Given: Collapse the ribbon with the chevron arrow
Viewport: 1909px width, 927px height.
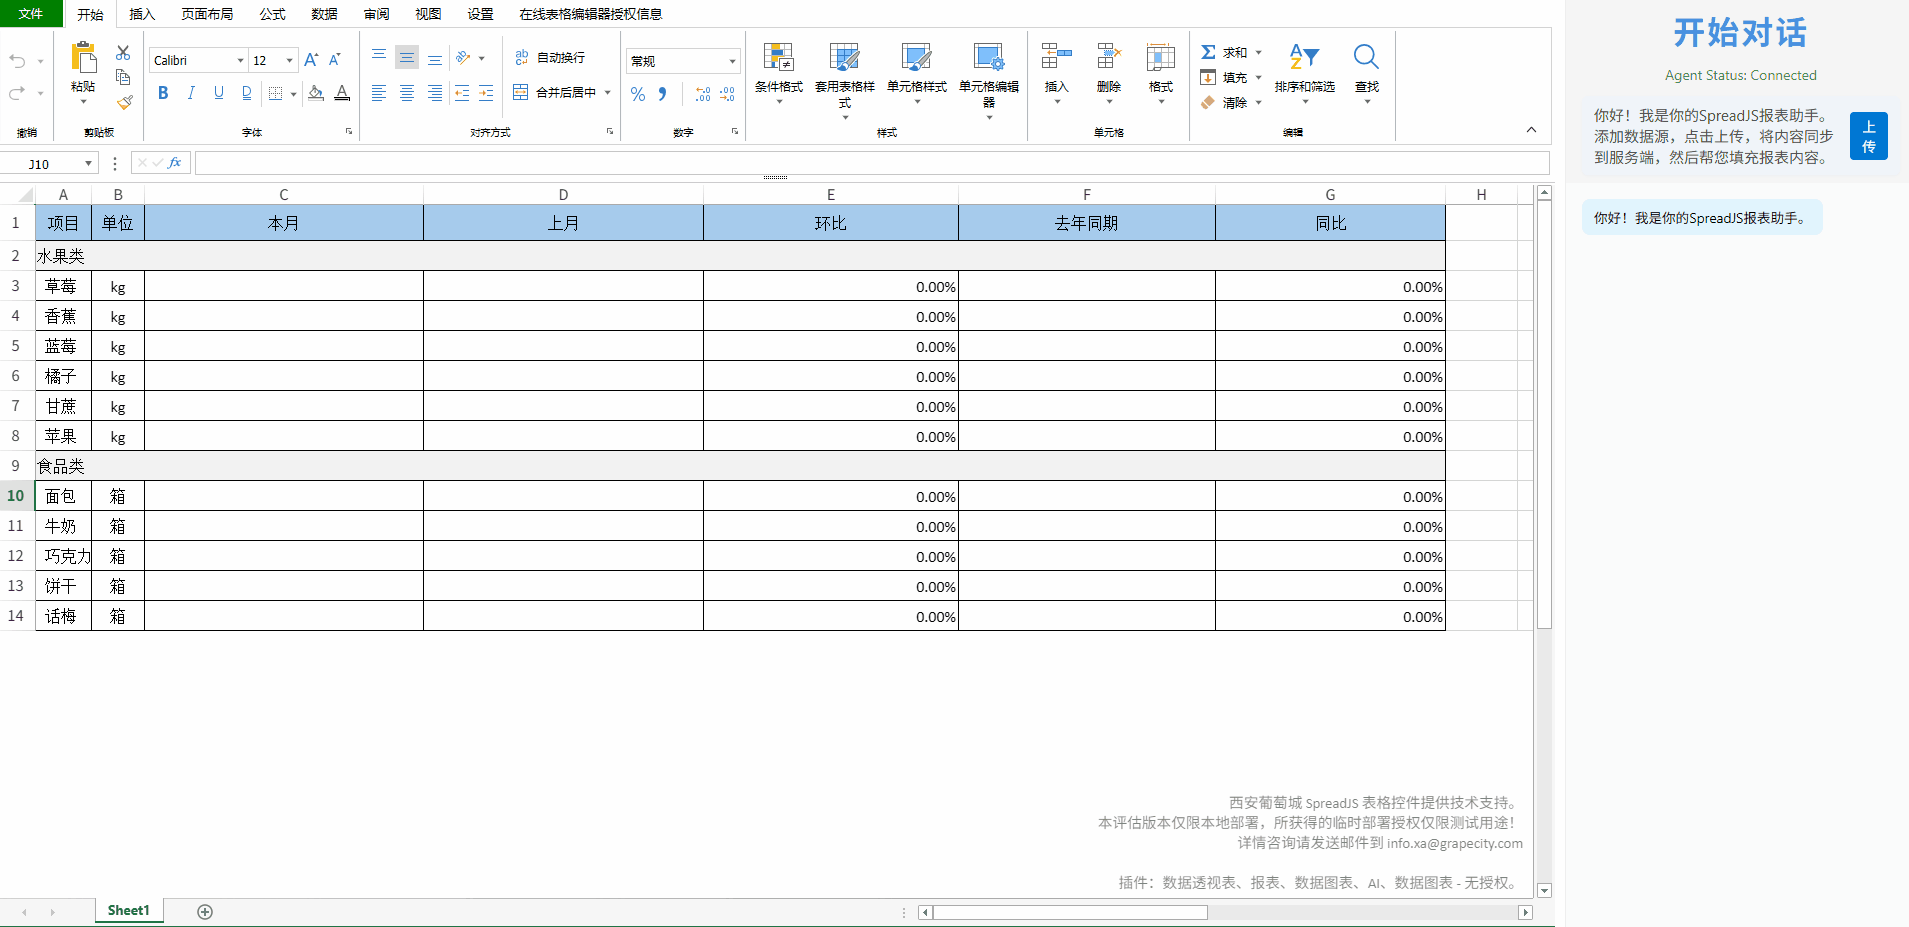Looking at the screenshot, I should click(1531, 130).
